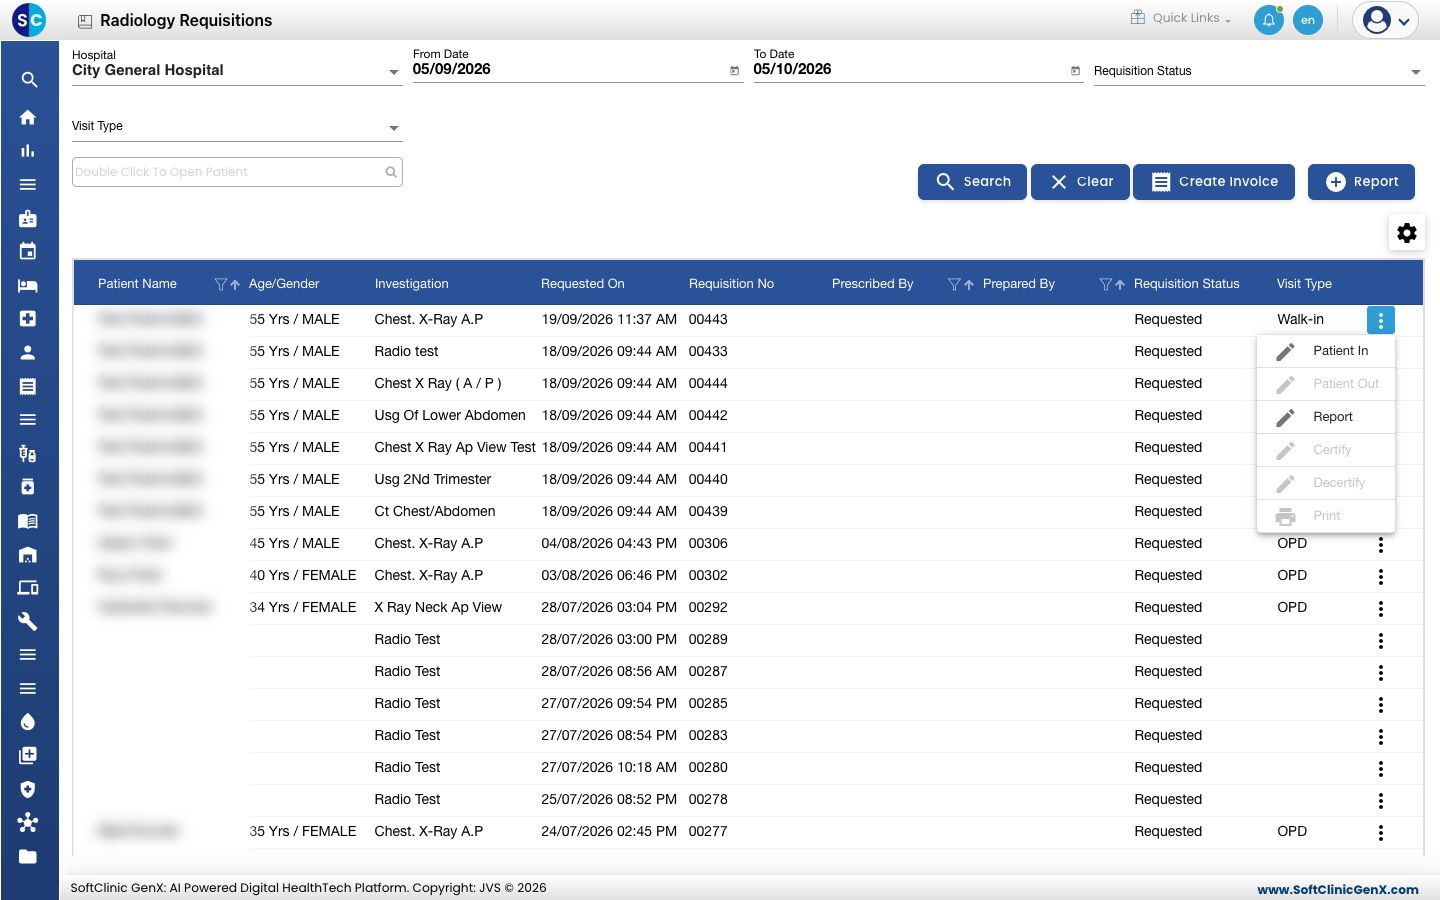Open row actions for requisition 00277

(1381, 833)
